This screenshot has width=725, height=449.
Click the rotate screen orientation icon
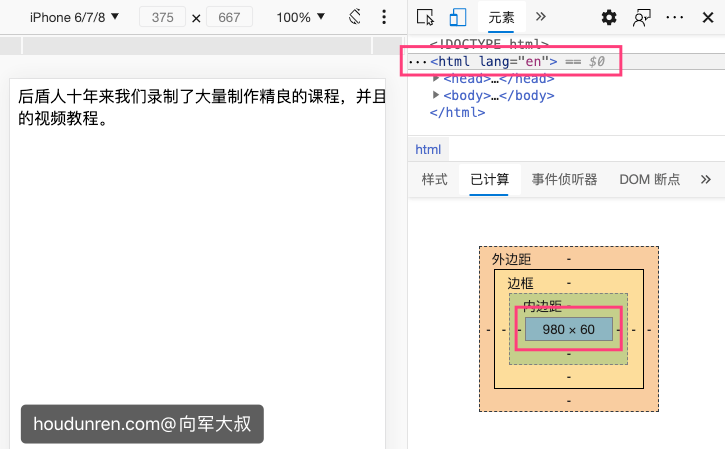click(355, 17)
